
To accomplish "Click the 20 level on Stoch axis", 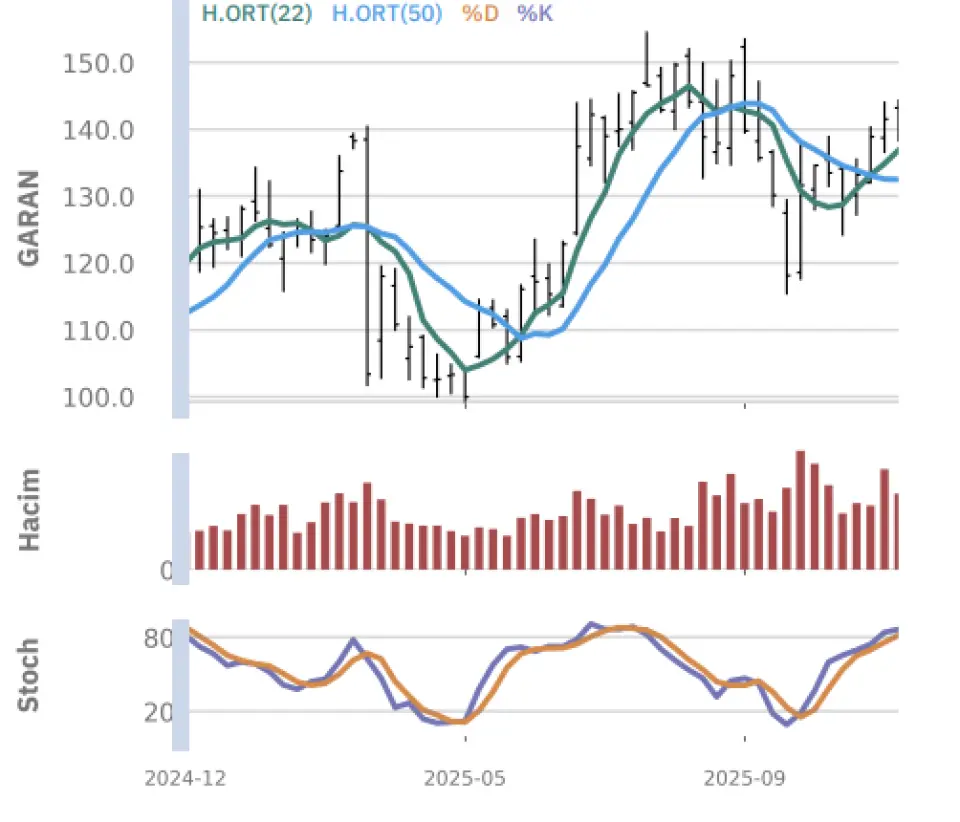I will click(x=158, y=712).
